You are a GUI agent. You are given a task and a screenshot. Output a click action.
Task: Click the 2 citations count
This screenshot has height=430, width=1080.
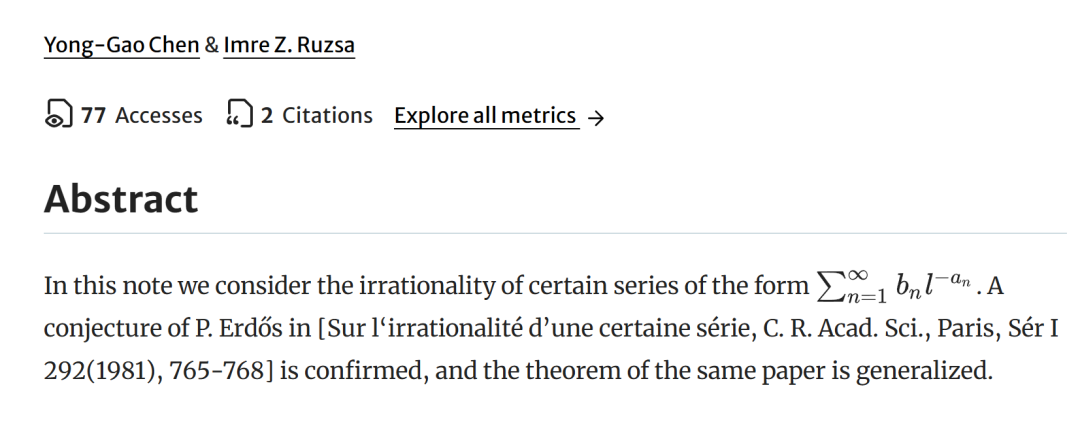tap(267, 116)
